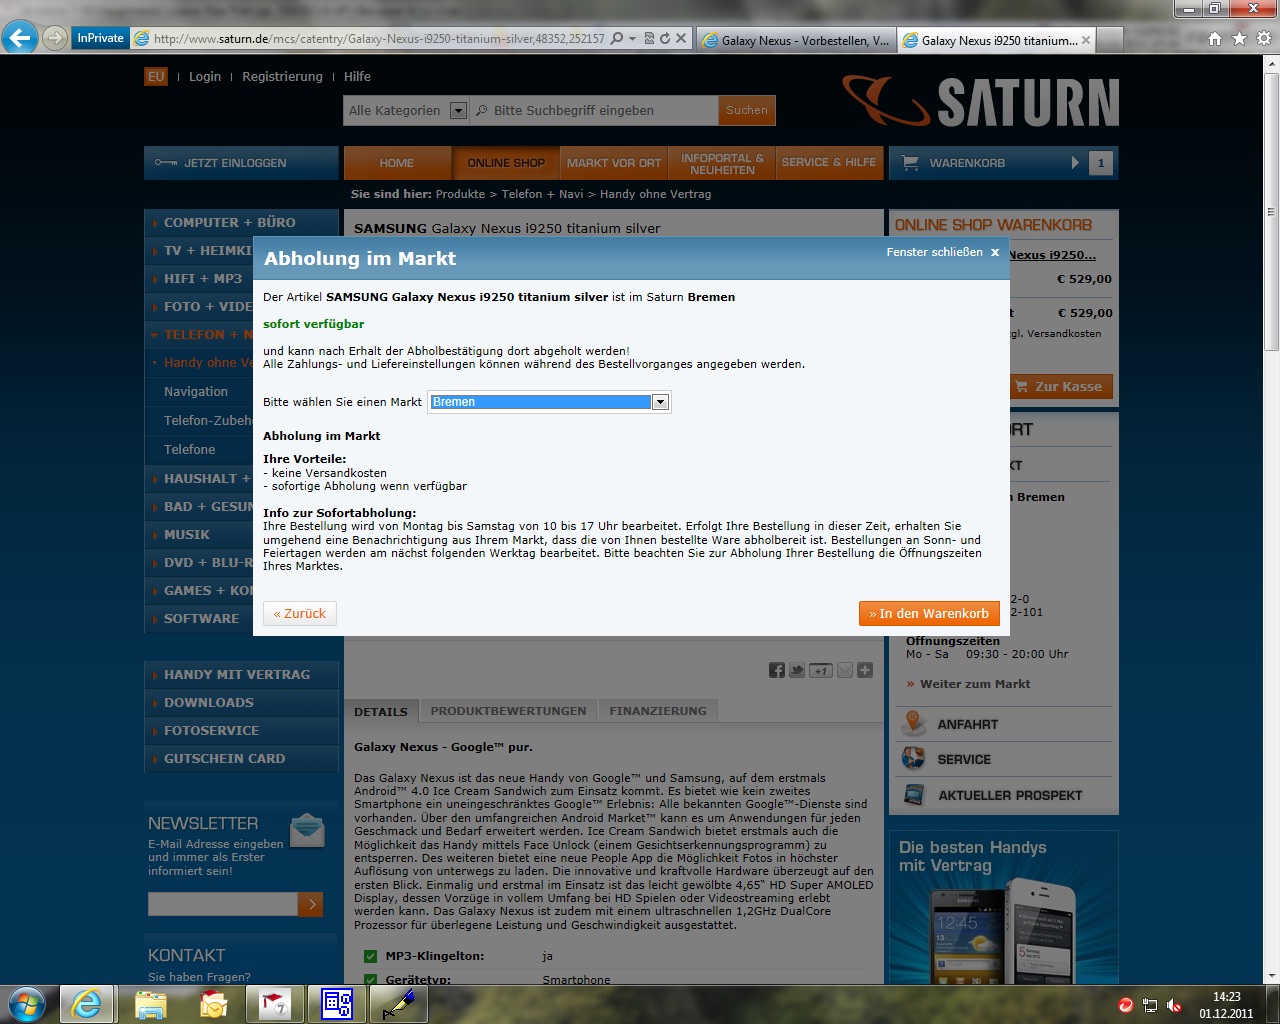Screen dimensions: 1280x1024
Task: Open the HOME navigation tab
Action: 396,162
